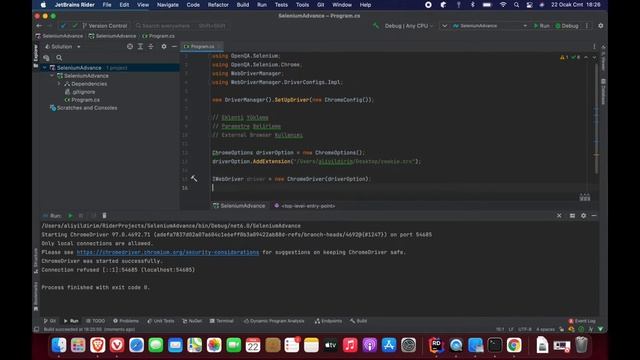This screenshot has height=360, width=640.
Task: Select Program.cs in Solution tree
Action: click(82, 100)
